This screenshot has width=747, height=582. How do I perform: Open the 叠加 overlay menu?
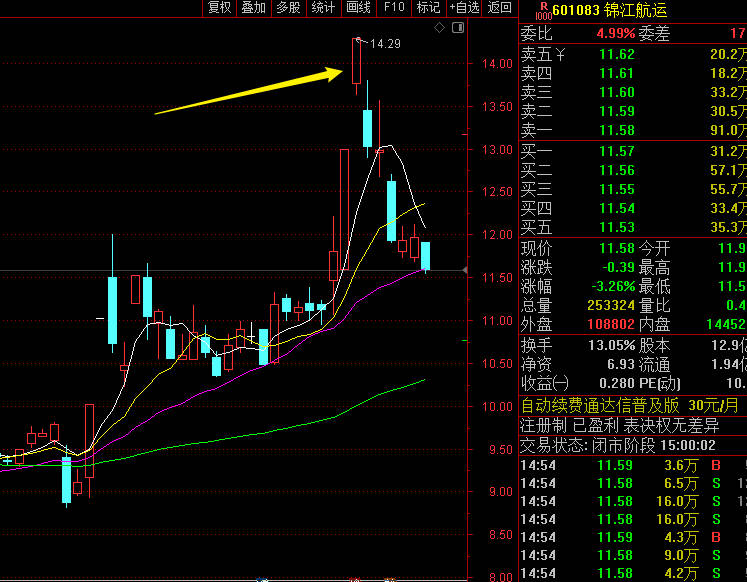254,8
